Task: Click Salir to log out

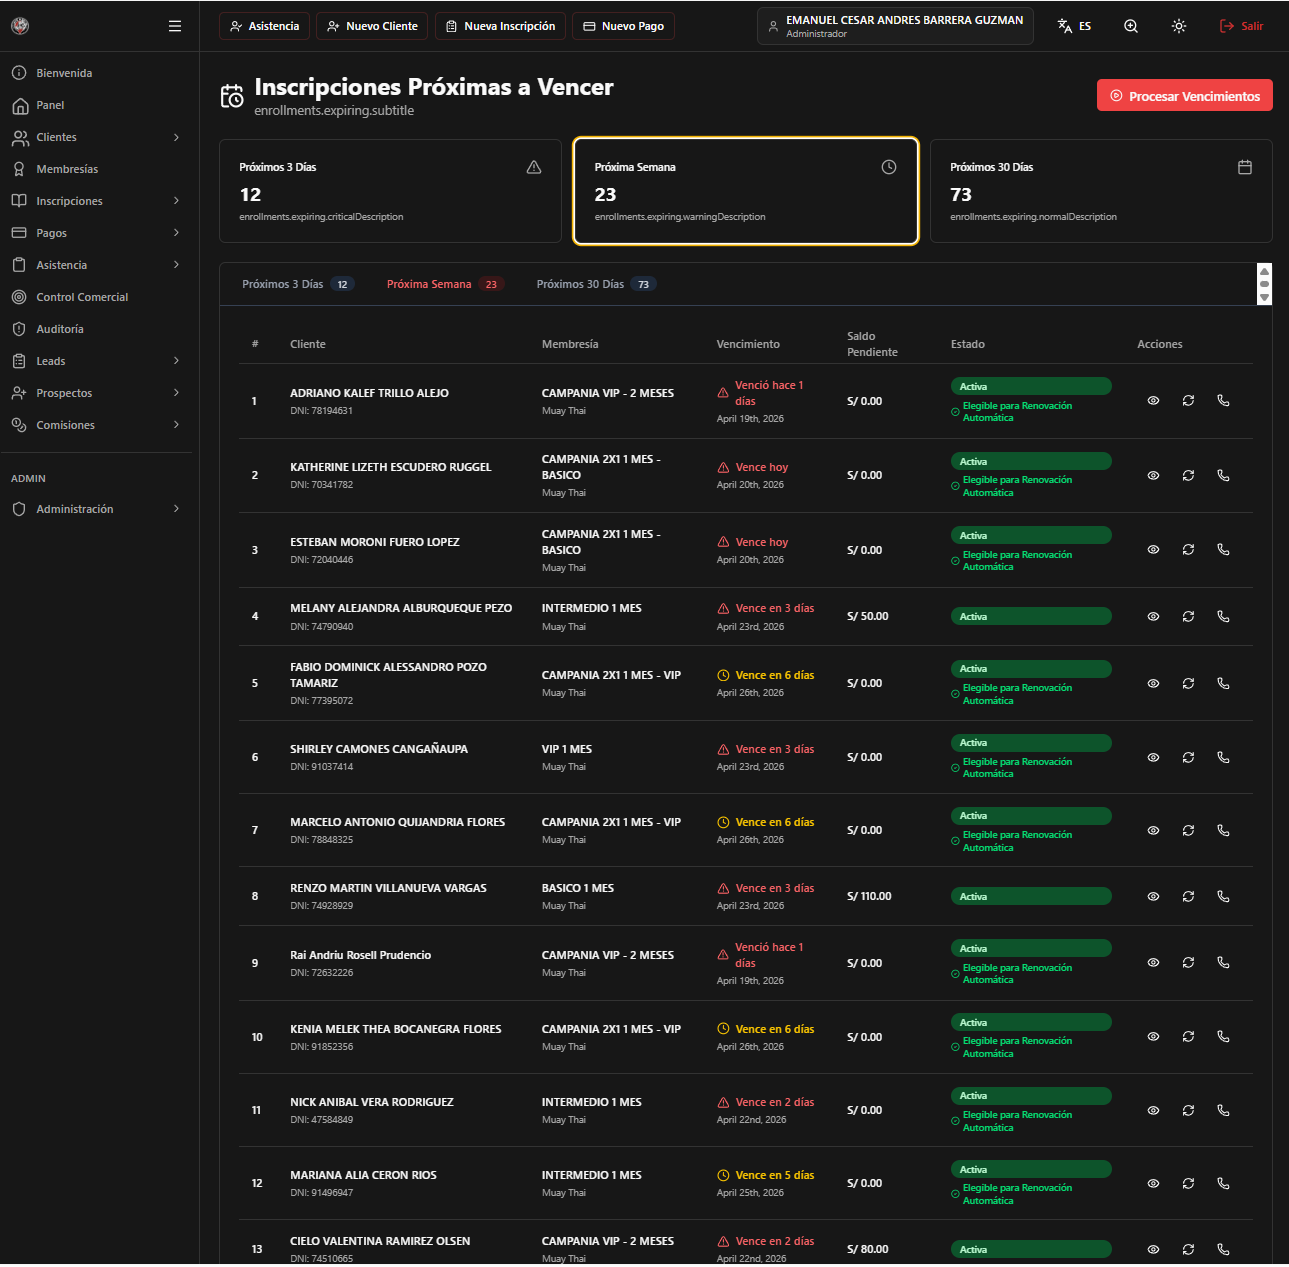Action: (x=1242, y=26)
